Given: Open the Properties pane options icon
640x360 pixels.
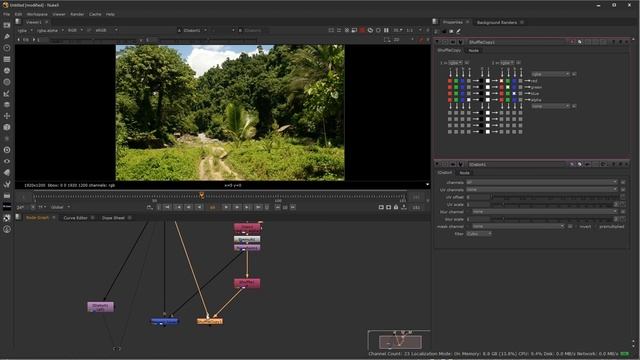Looking at the screenshot, I should pos(436,22).
